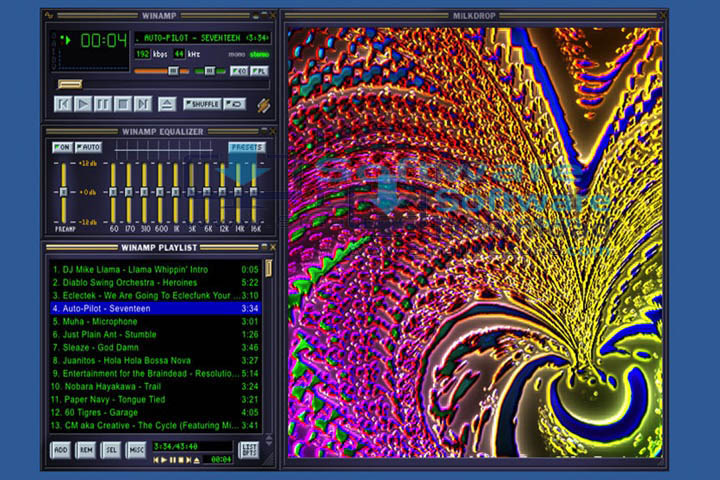
Task: Click the mini Next icon in playlist footer
Action: click(x=189, y=460)
